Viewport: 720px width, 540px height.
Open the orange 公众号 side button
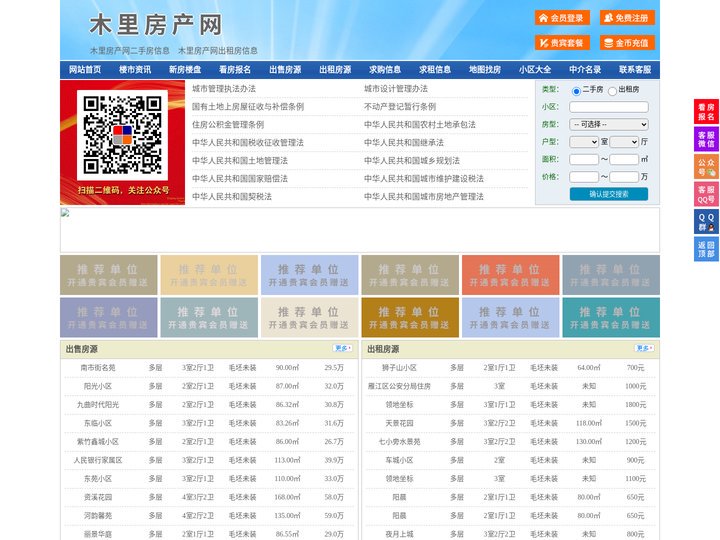point(706,167)
